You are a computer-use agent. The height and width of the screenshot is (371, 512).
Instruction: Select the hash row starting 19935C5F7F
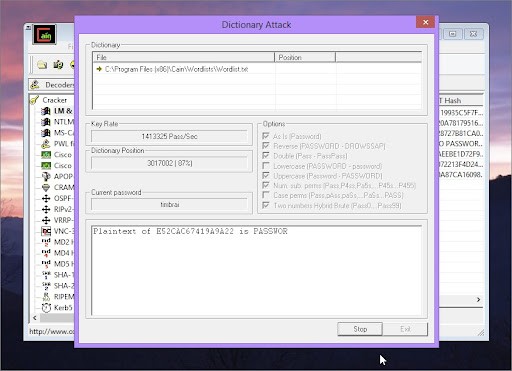(461, 113)
